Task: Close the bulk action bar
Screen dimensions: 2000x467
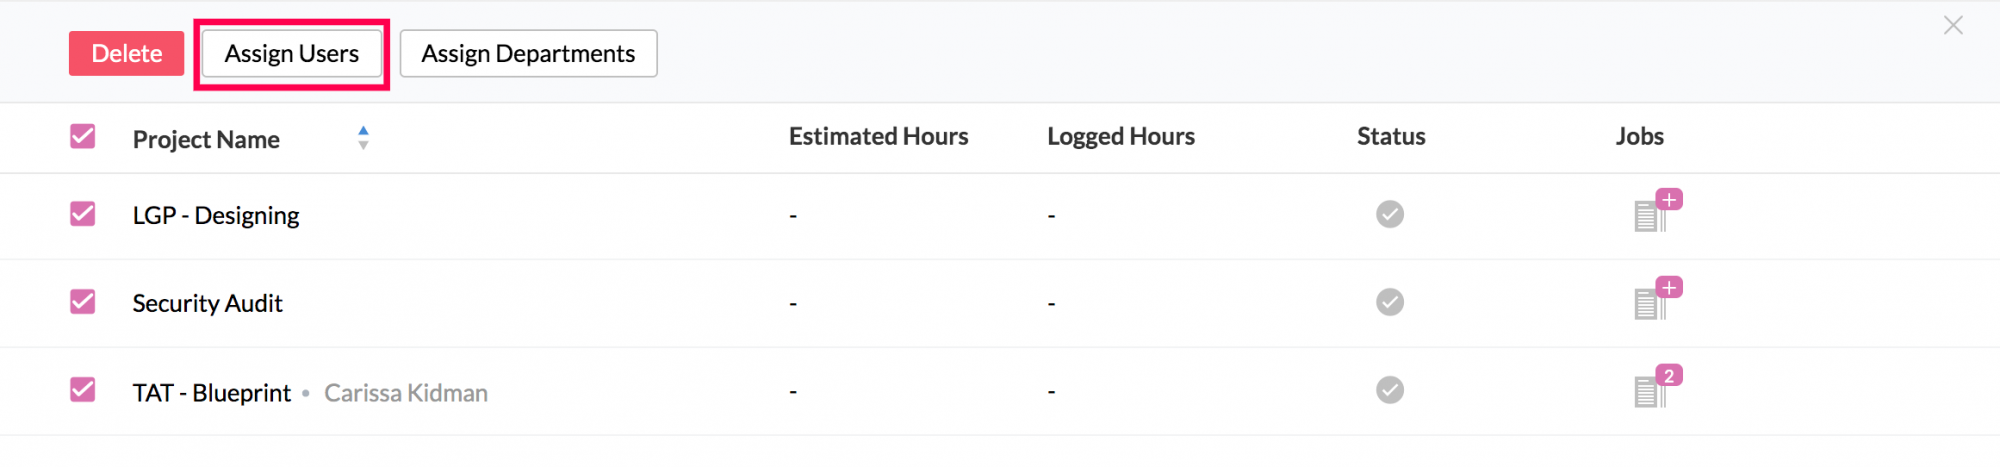Action: click(x=1953, y=25)
